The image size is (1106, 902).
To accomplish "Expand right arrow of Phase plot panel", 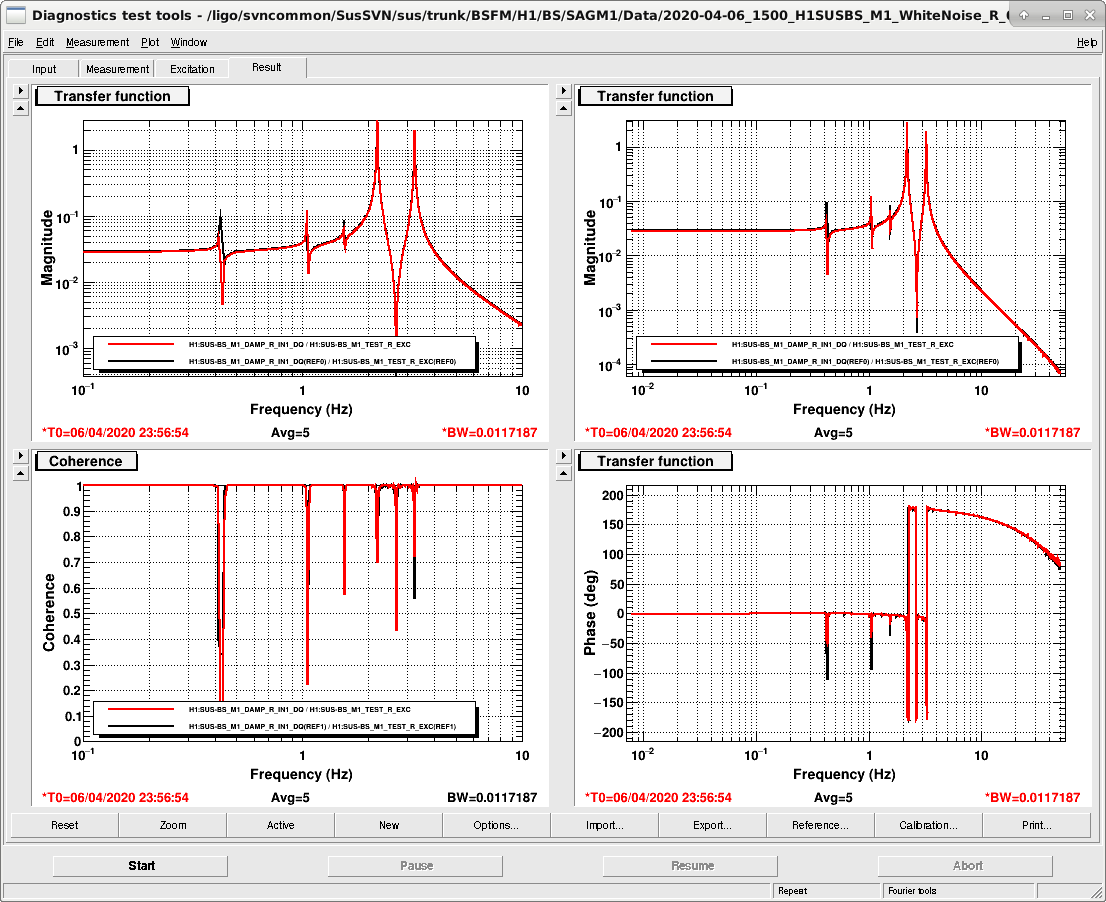I will [x=563, y=456].
